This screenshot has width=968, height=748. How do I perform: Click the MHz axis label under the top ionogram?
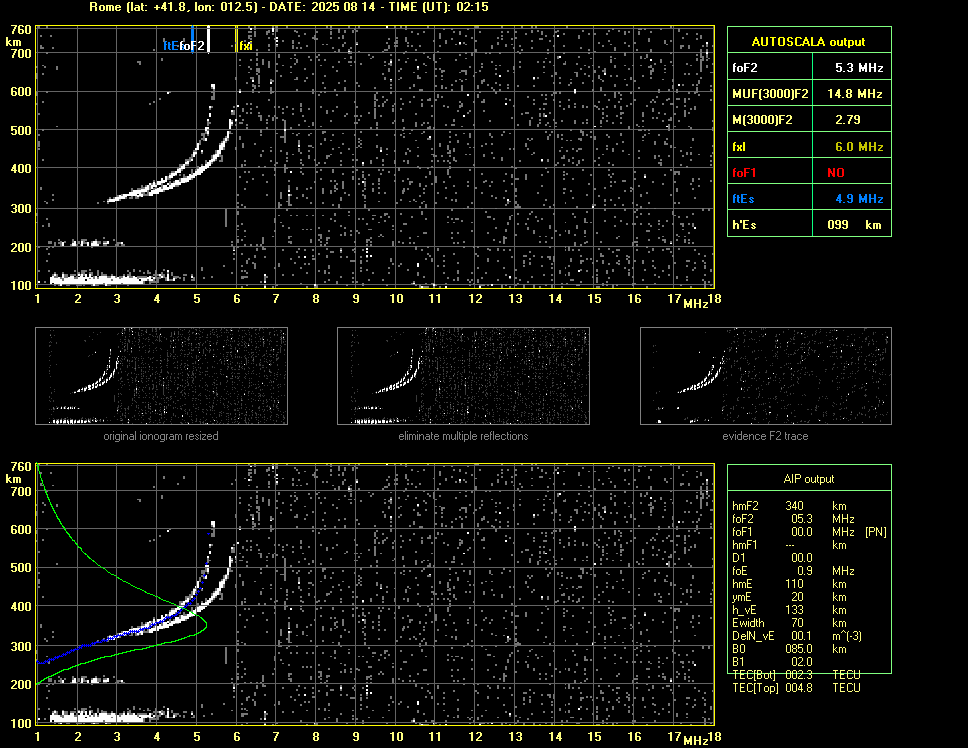696,304
